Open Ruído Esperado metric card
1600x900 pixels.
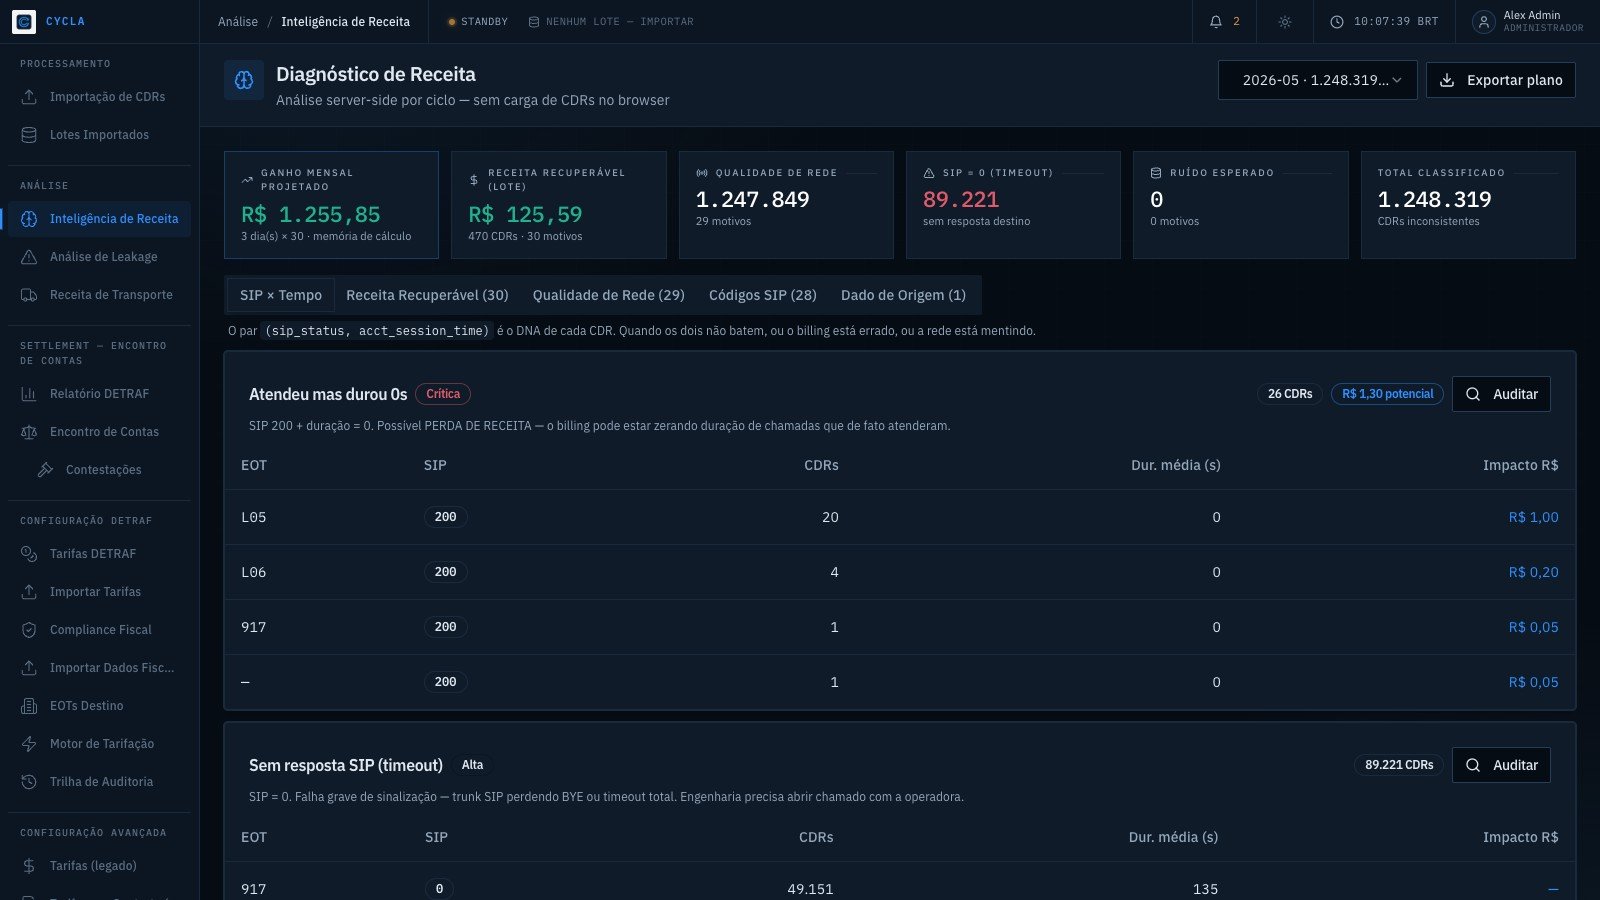tap(1240, 205)
